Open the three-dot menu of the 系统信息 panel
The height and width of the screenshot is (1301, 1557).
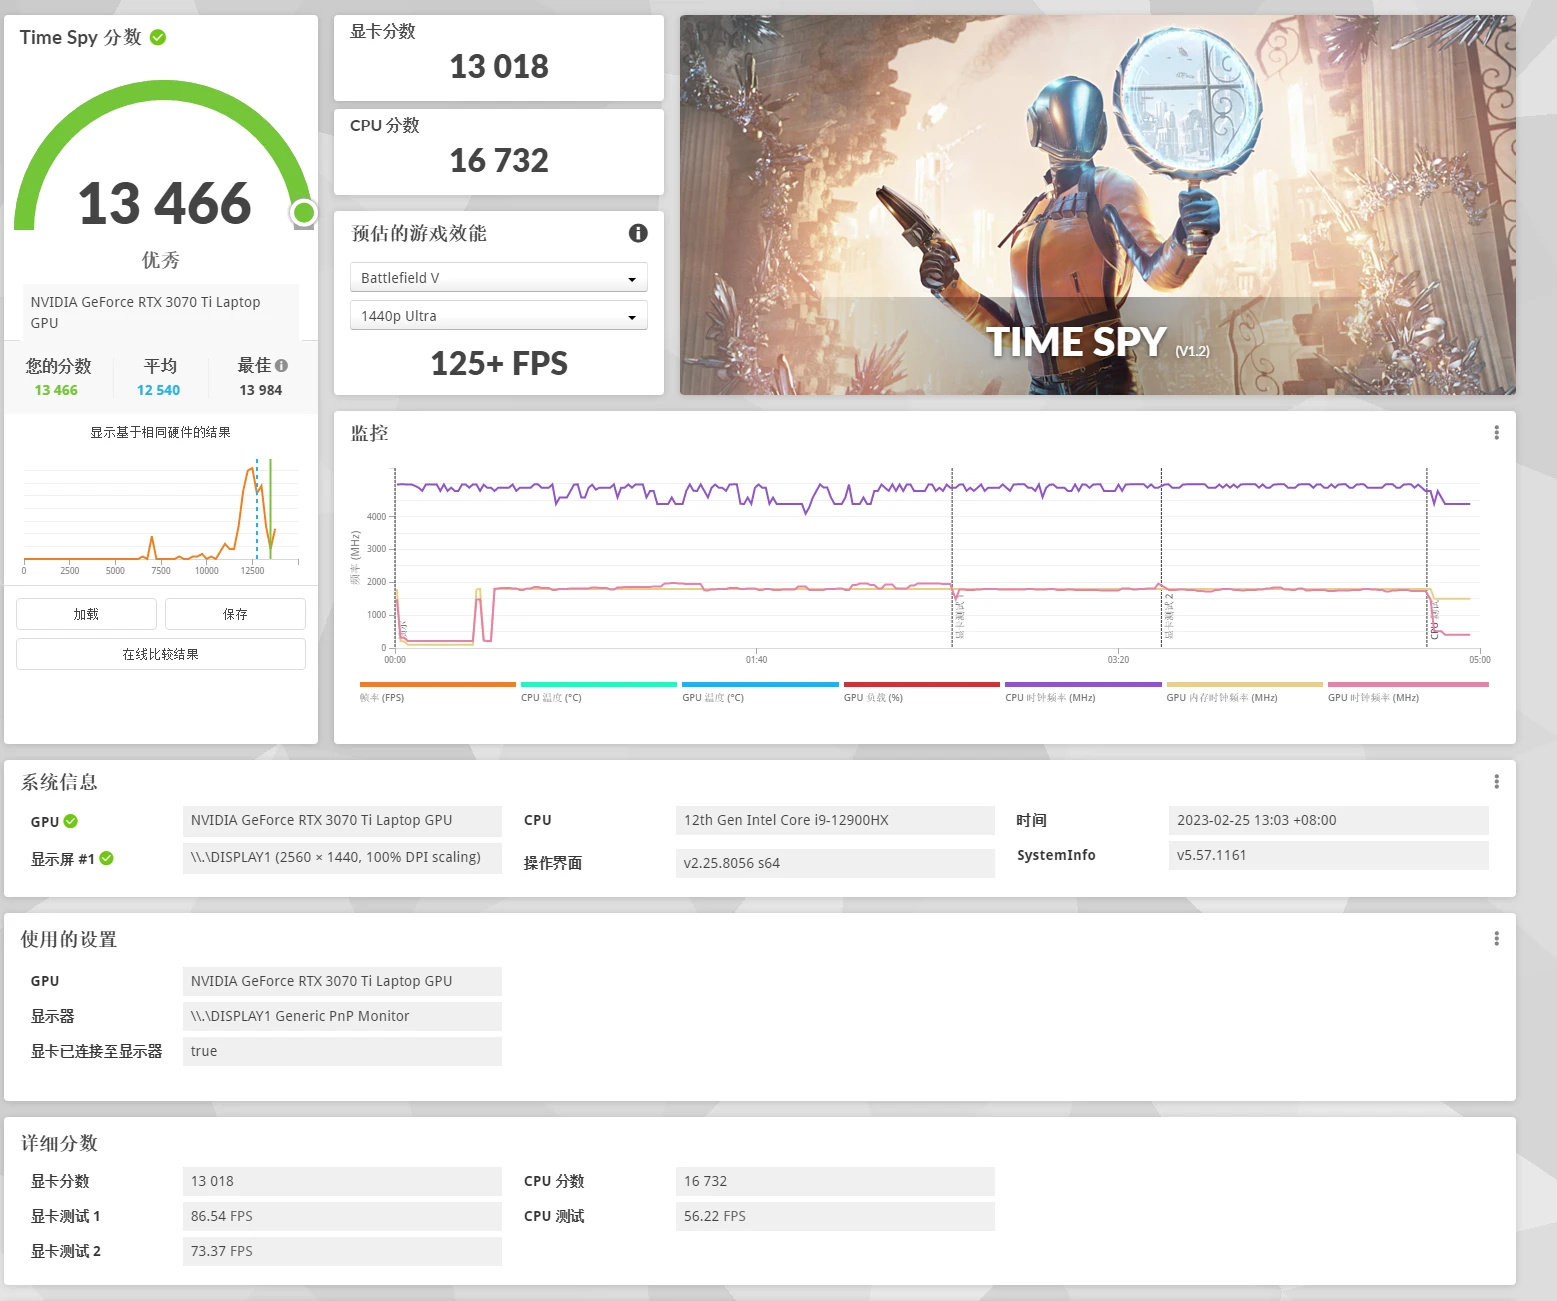[1496, 781]
